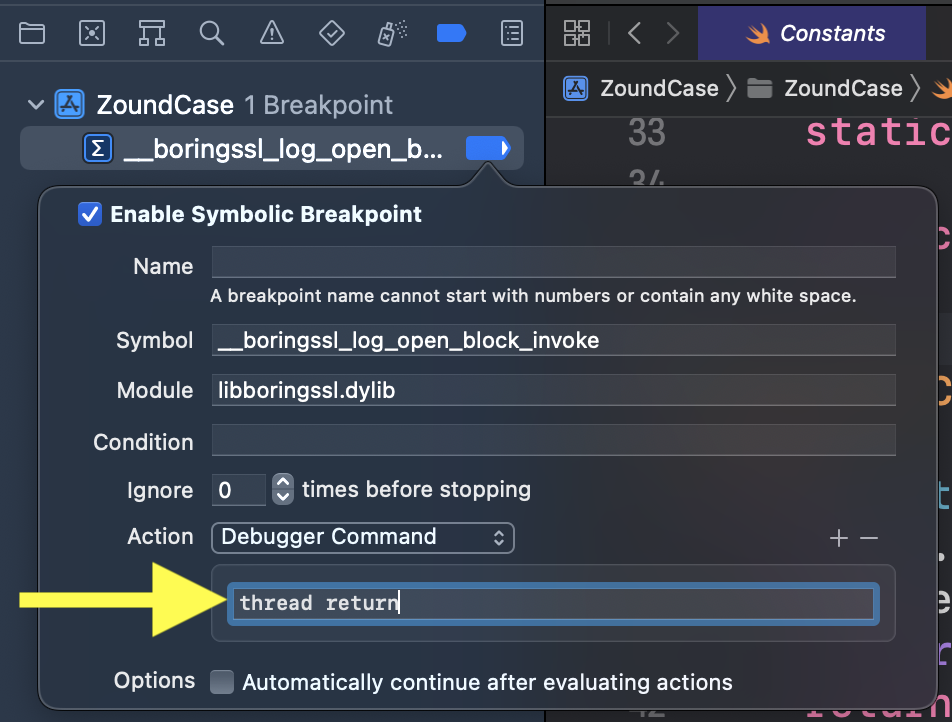Remove the action with minus button
Image resolution: width=952 pixels, height=722 pixels.
click(x=869, y=539)
